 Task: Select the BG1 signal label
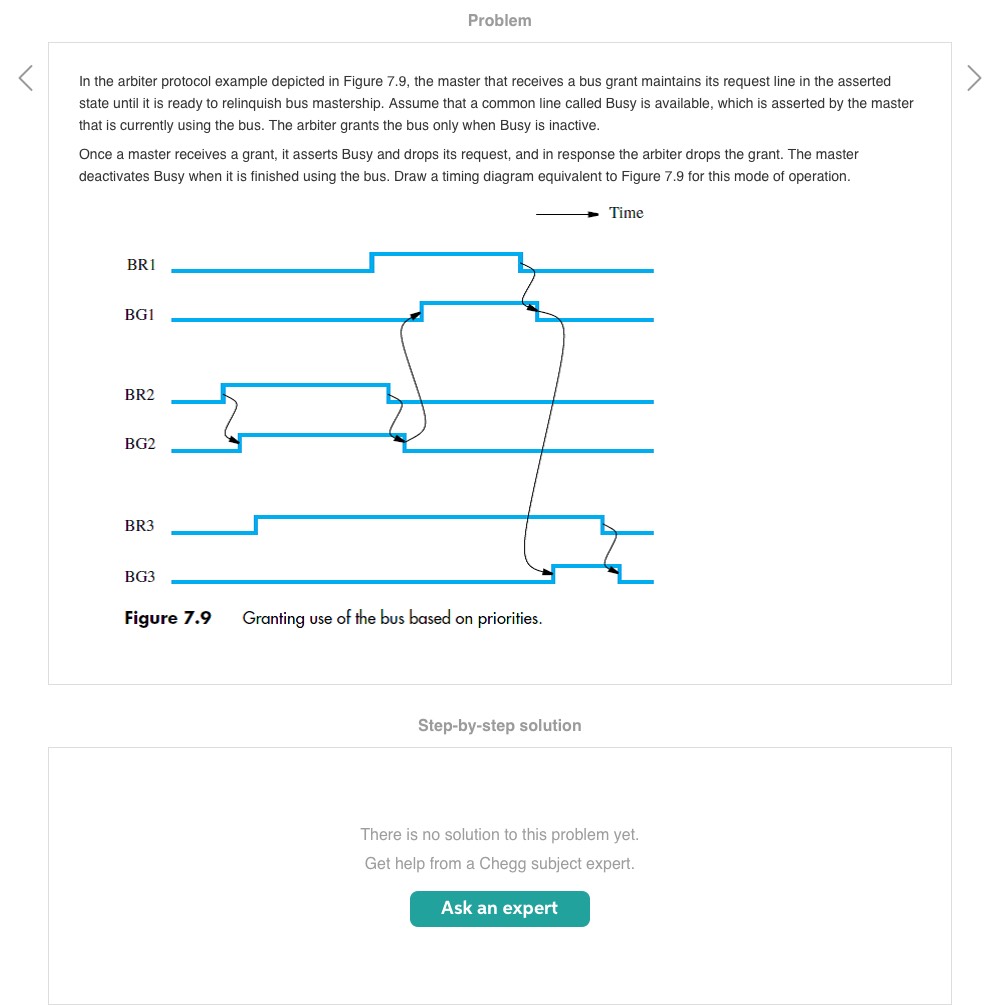click(x=140, y=314)
